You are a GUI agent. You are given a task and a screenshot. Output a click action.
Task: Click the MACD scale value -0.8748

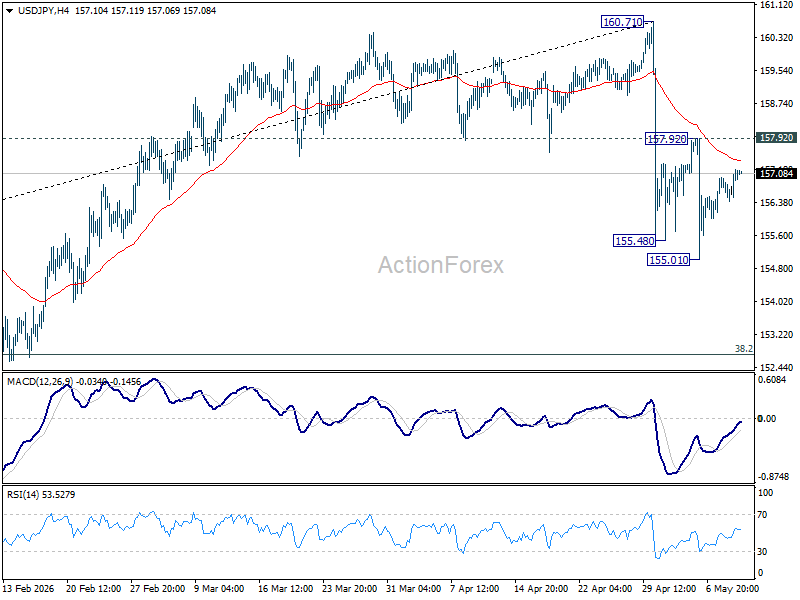(773, 477)
